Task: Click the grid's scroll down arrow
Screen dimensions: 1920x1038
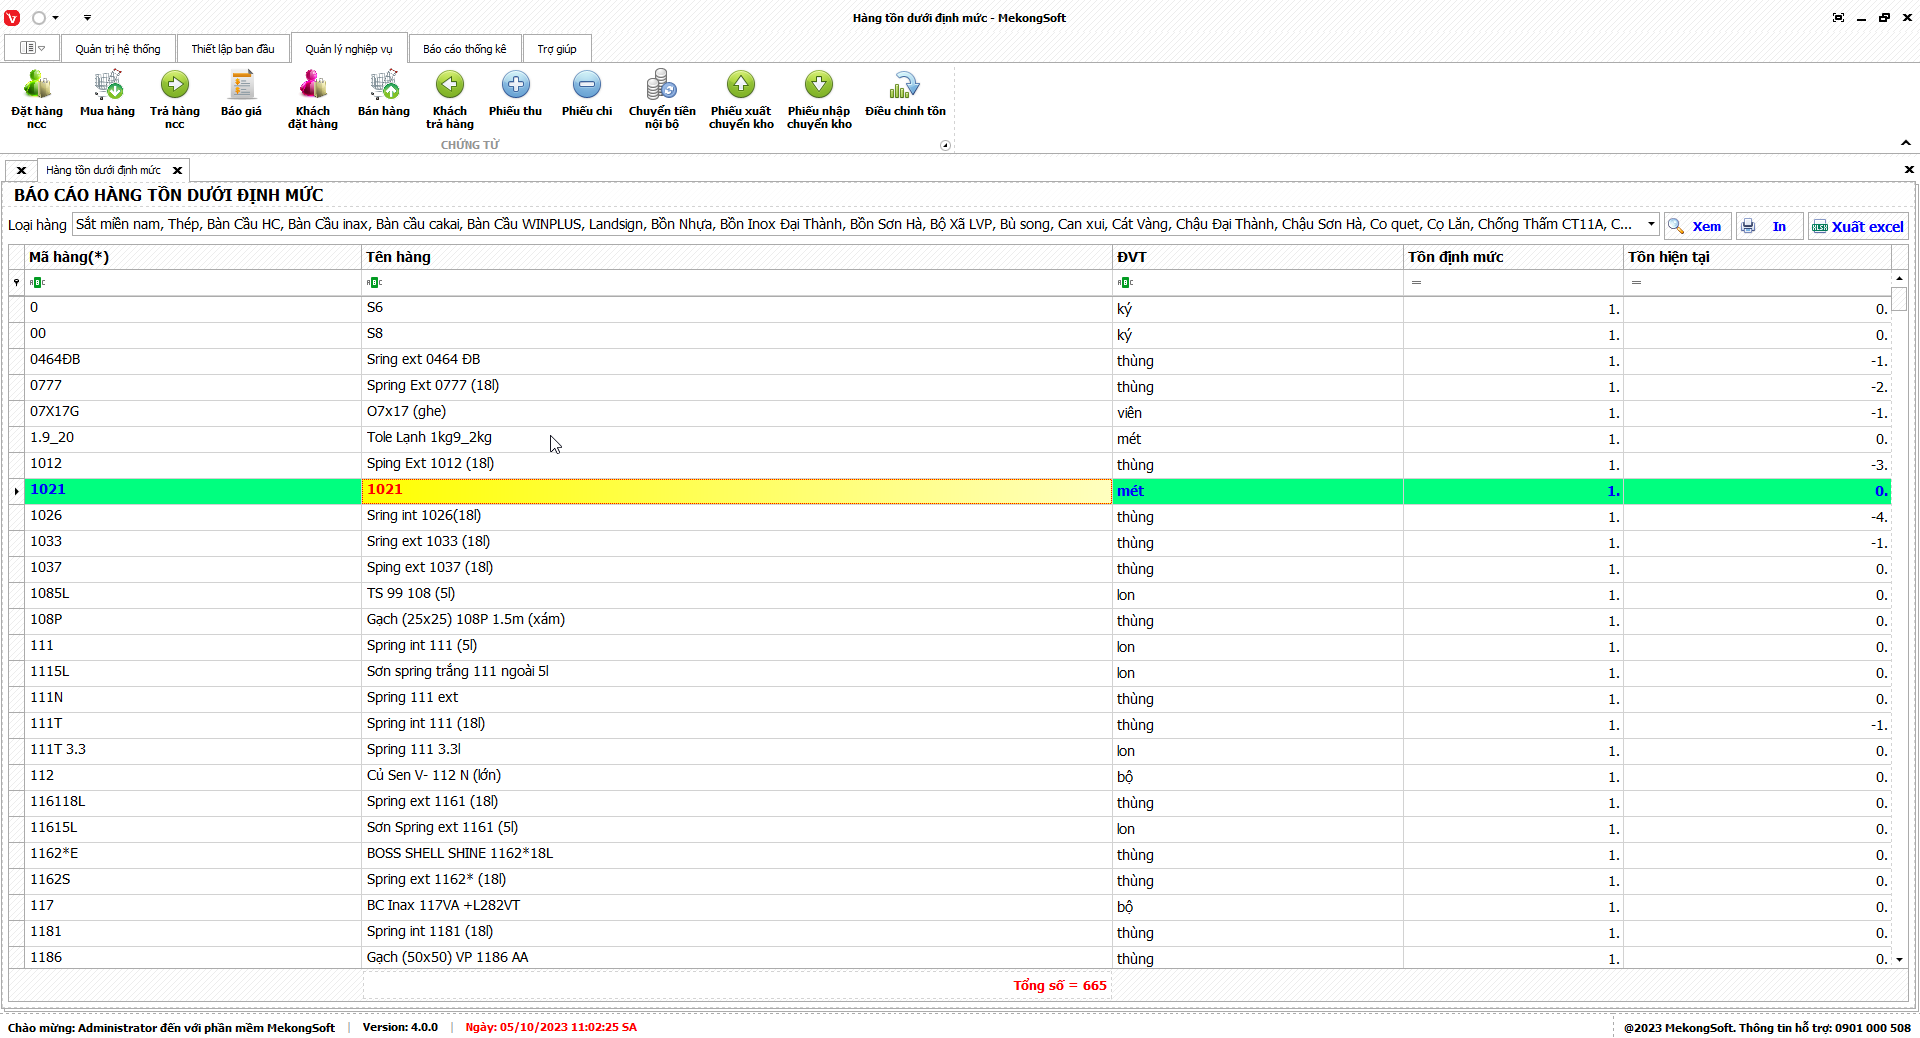Action: [x=1899, y=959]
